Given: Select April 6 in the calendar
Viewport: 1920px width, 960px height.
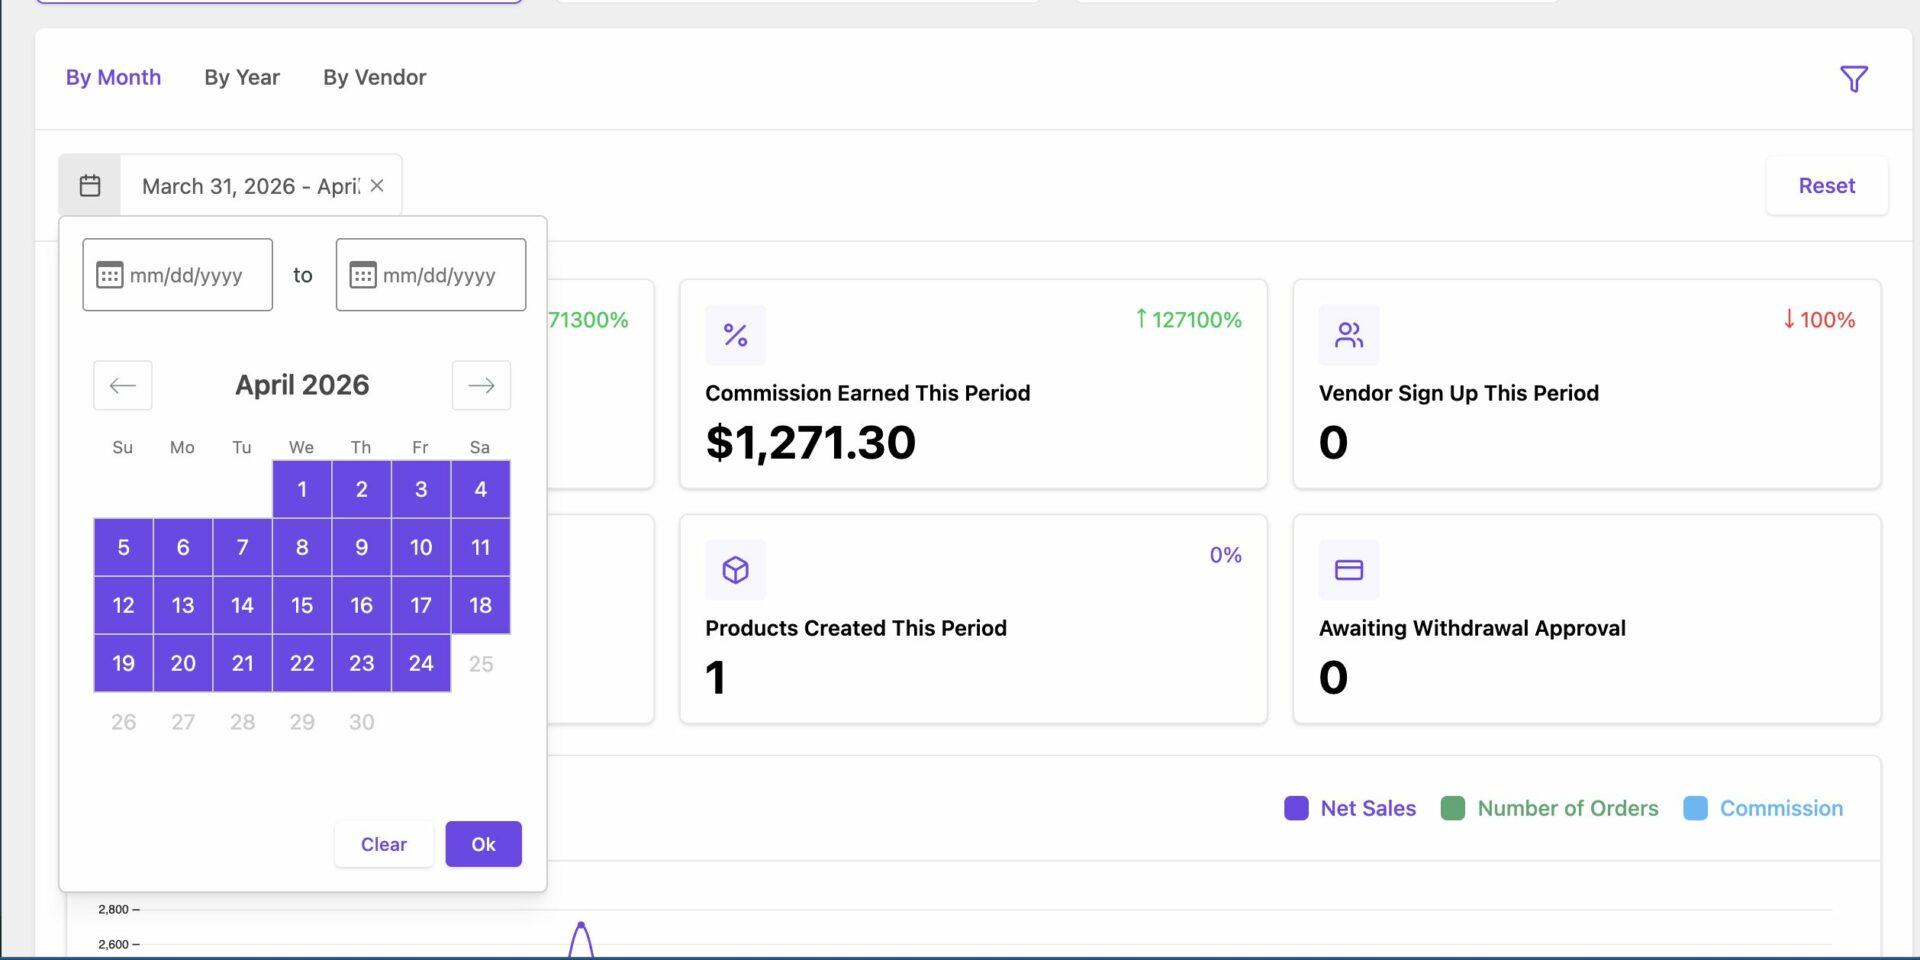Looking at the screenshot, I should click(183, 547).
